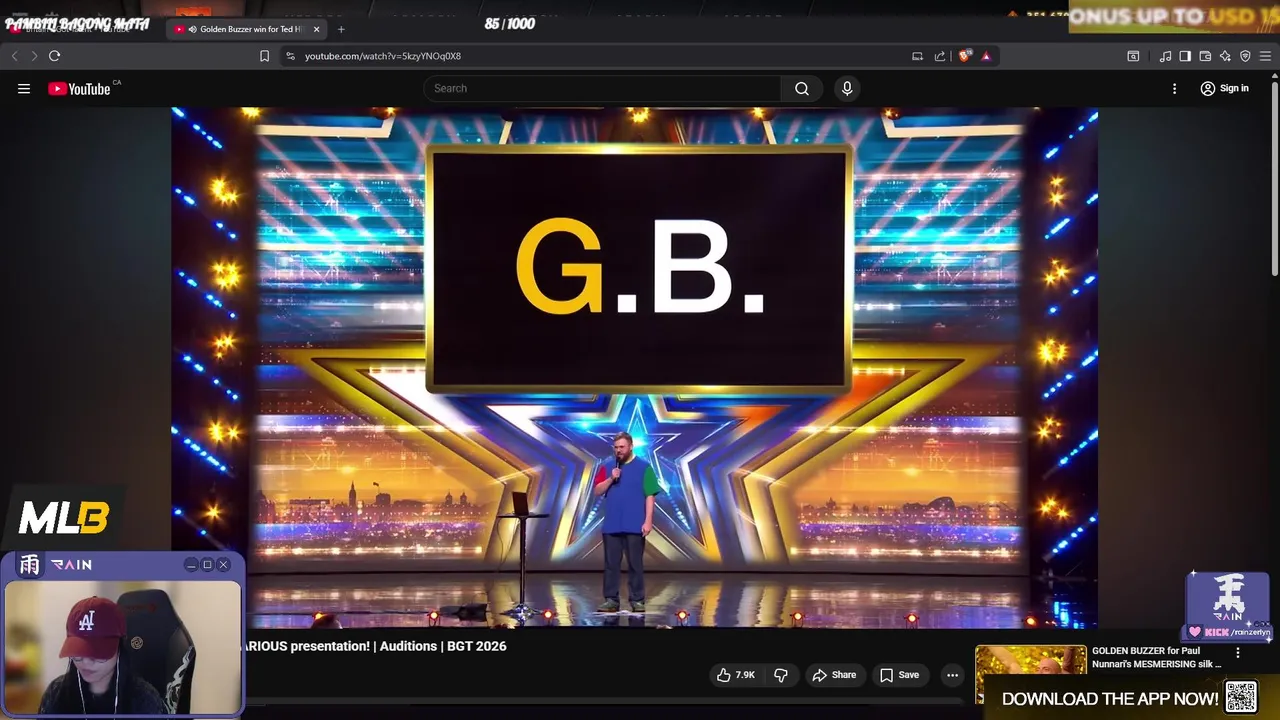Image resolution: width=1280 pixels, height=720 pixels.
Task: Open the YouTube guide hamburger menu
Action: pos(24,89)
